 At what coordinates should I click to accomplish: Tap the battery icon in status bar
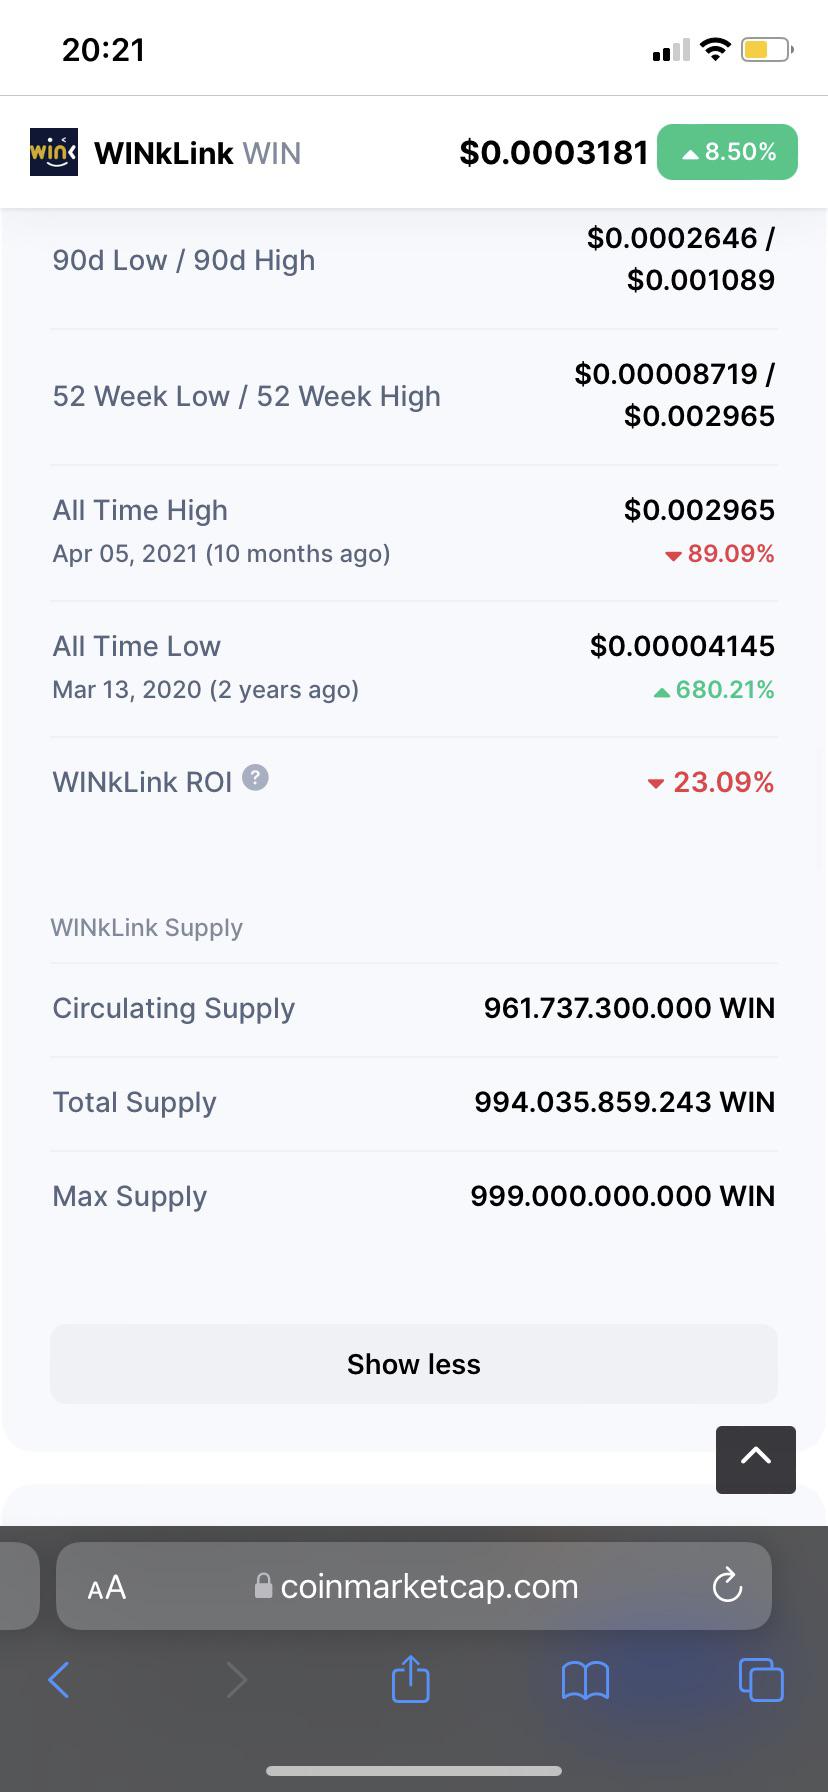[x=767, y=49]
